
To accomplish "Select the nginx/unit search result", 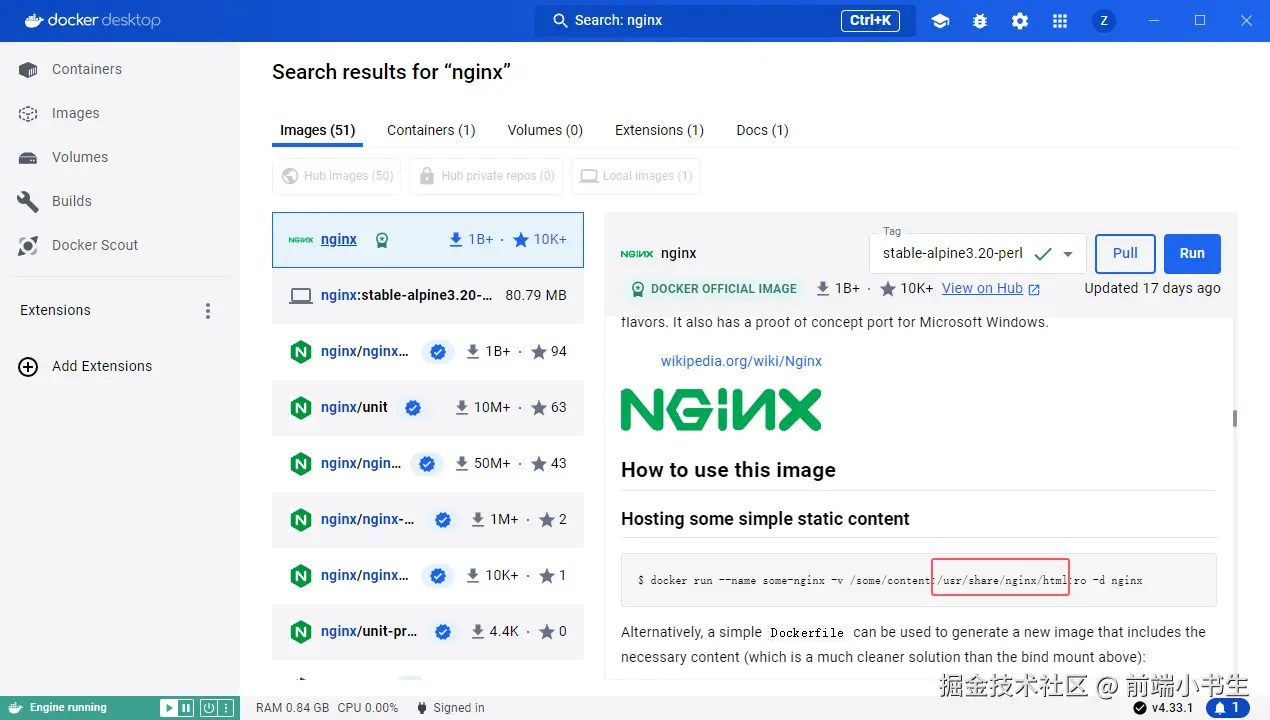I will click(x=428, y=408).
